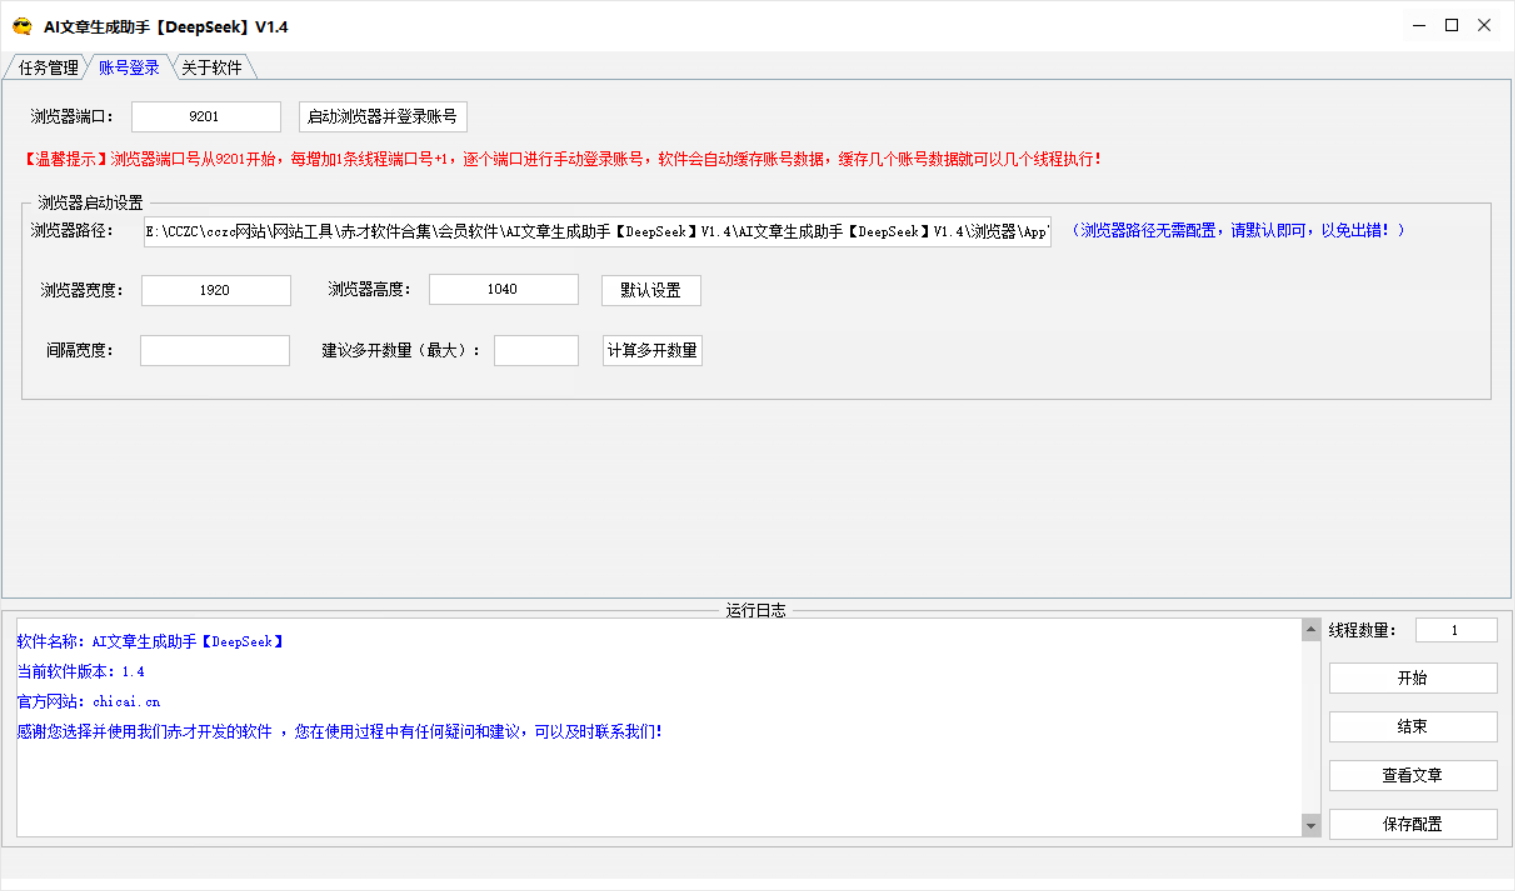
Task: Click log line 官方网站: chicai.cn
Action: (x=89, y=702)
